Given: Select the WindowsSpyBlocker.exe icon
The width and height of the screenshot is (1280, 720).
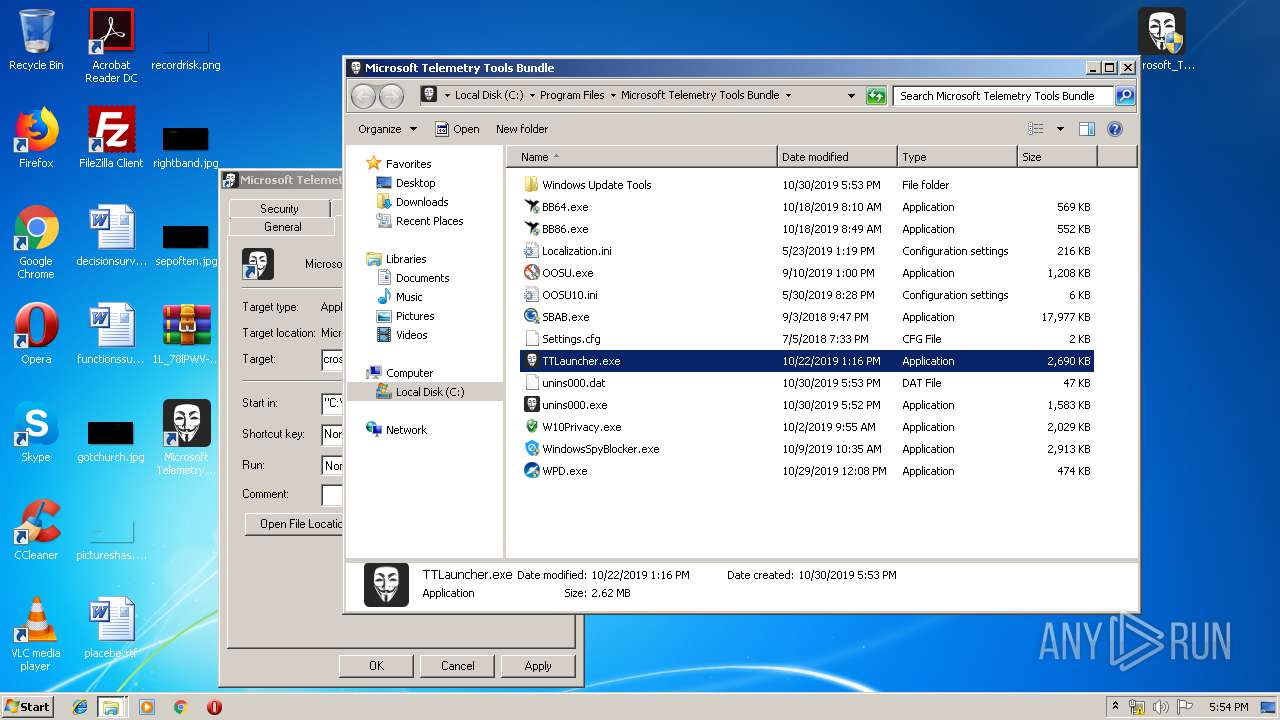Looking at the screenshot, I should (532, 449).
